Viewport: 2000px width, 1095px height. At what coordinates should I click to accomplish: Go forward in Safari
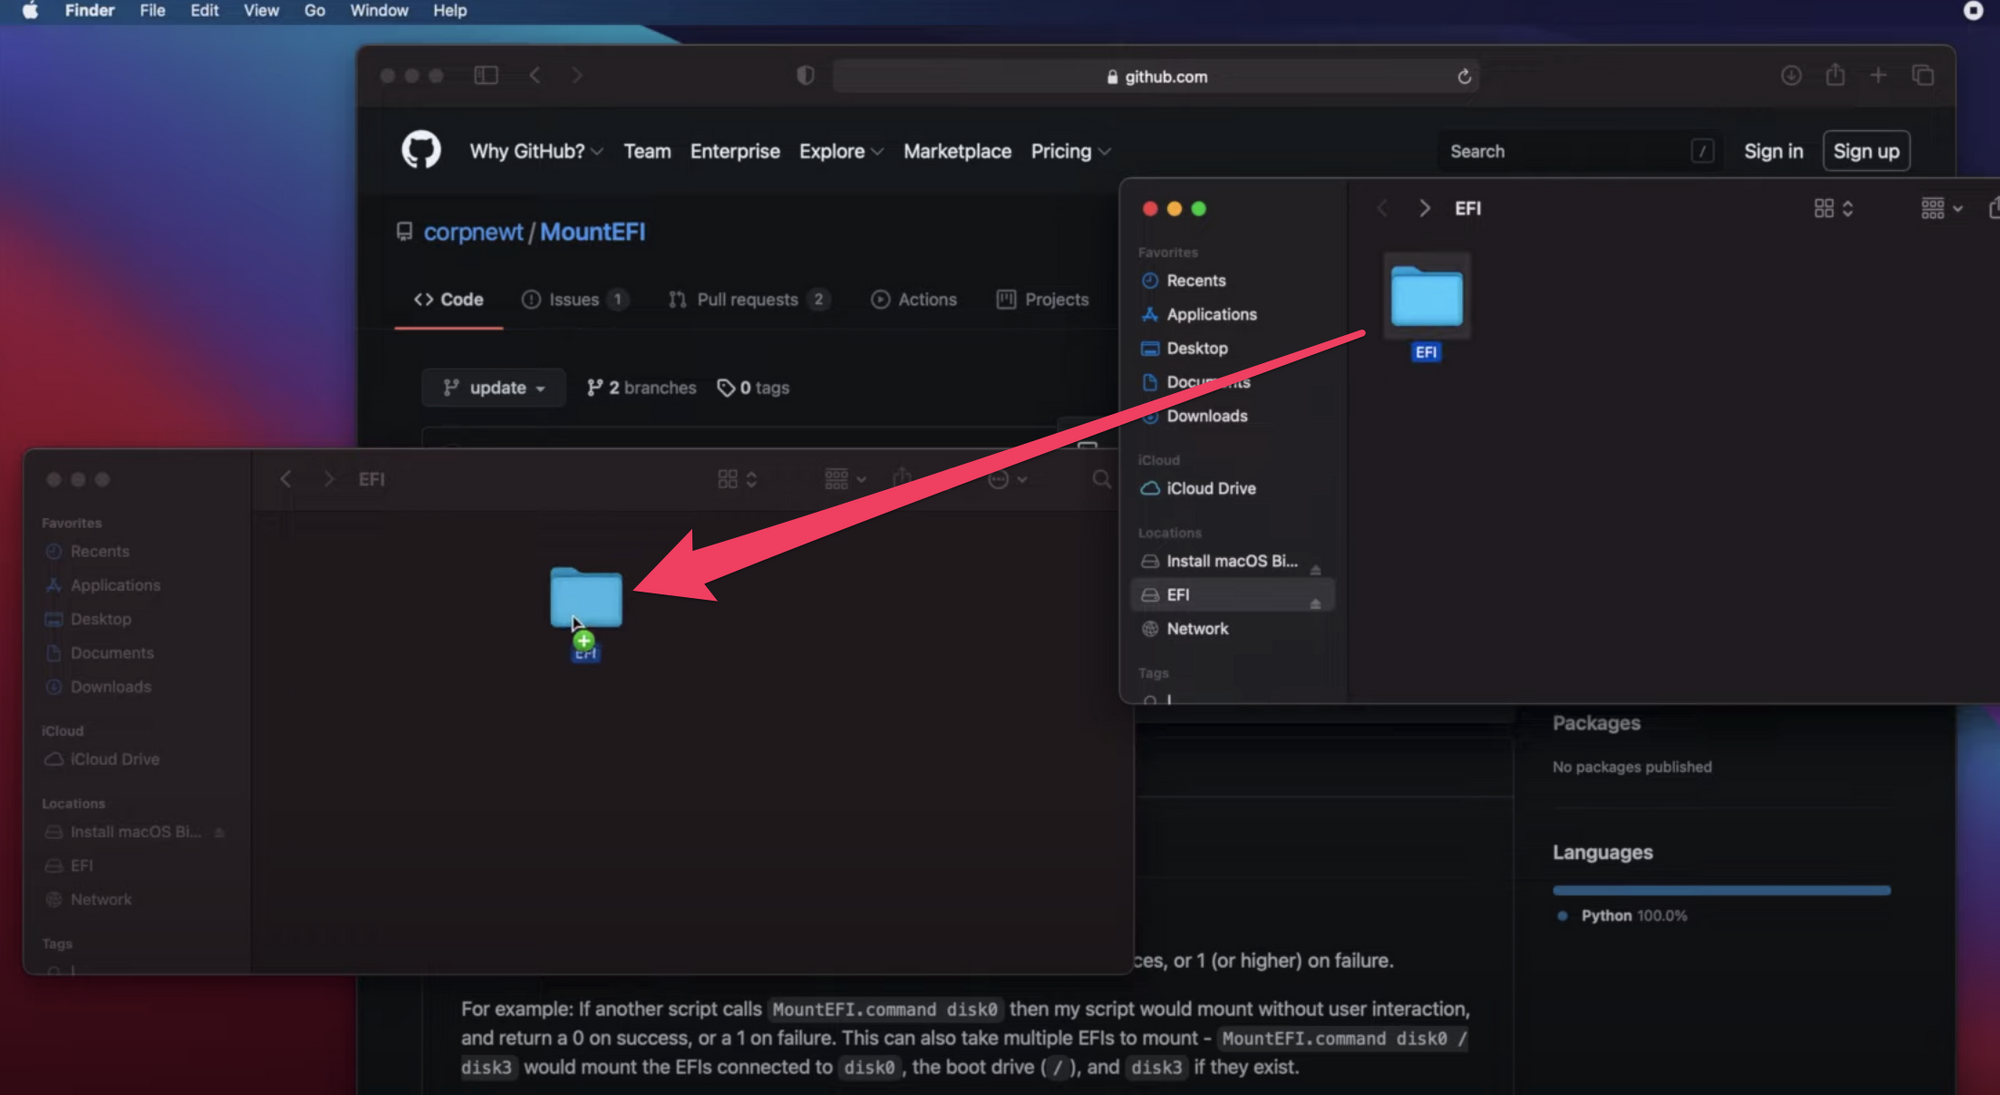point(577,76)
